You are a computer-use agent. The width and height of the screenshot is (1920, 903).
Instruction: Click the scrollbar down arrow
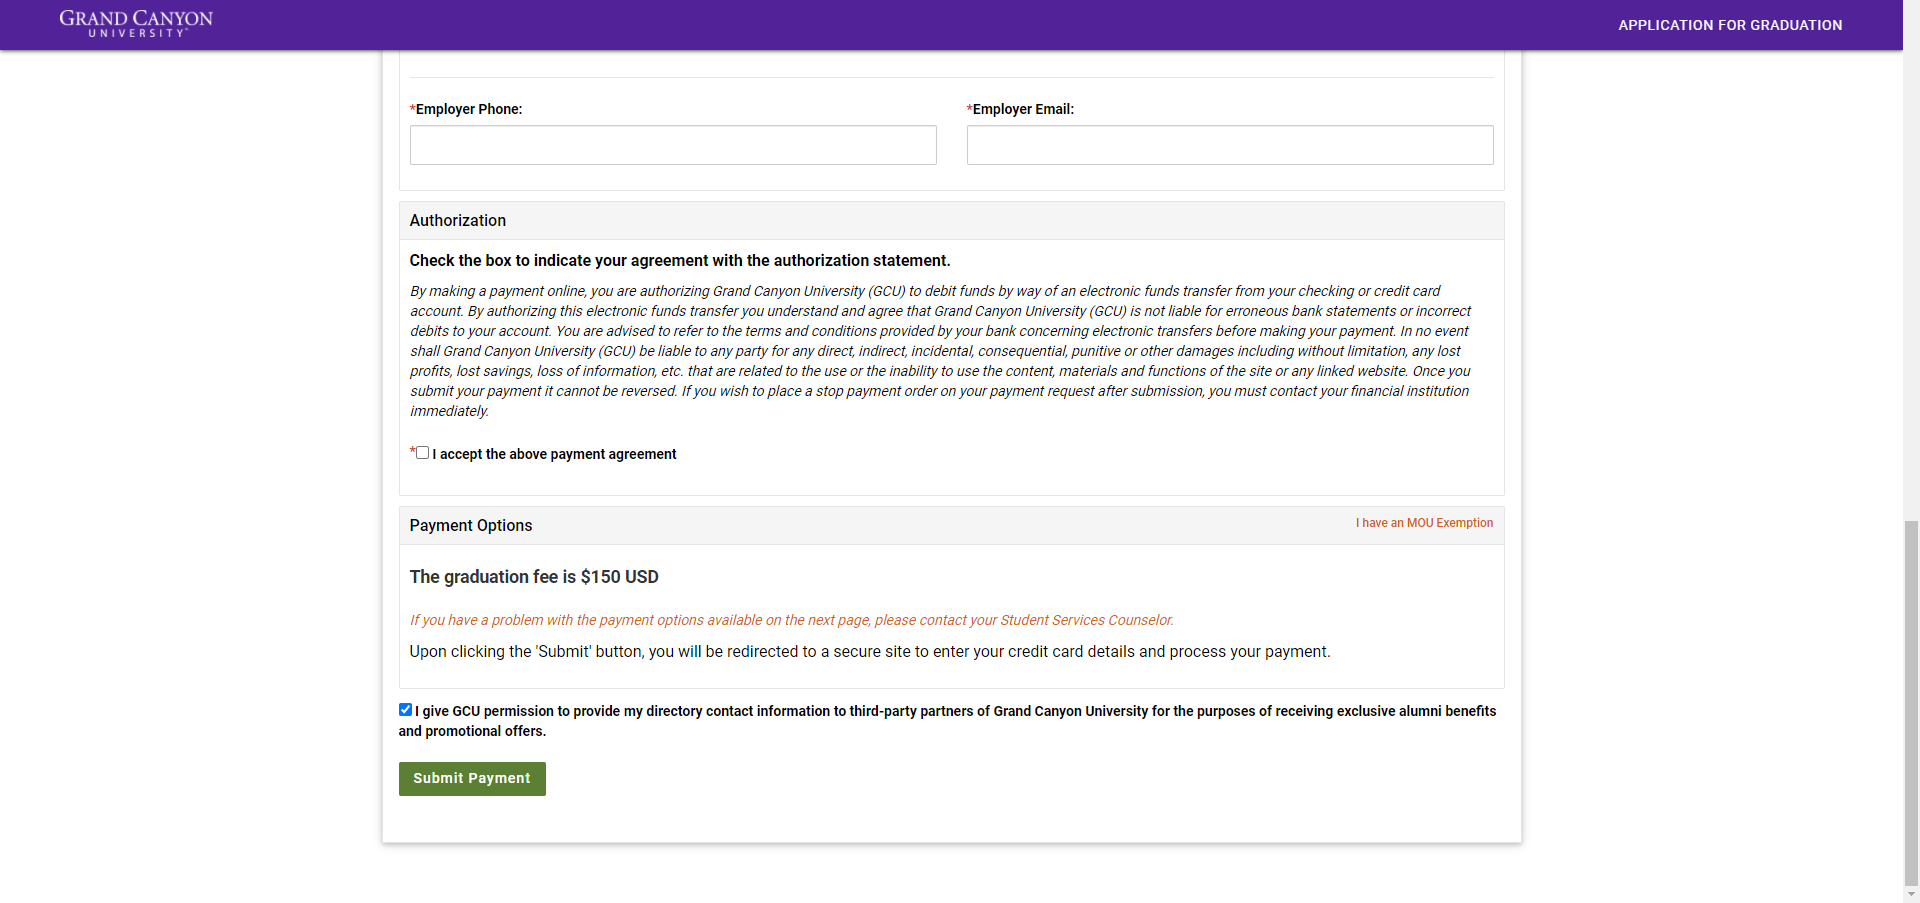pyautogui.click(x=1911, y=894)
